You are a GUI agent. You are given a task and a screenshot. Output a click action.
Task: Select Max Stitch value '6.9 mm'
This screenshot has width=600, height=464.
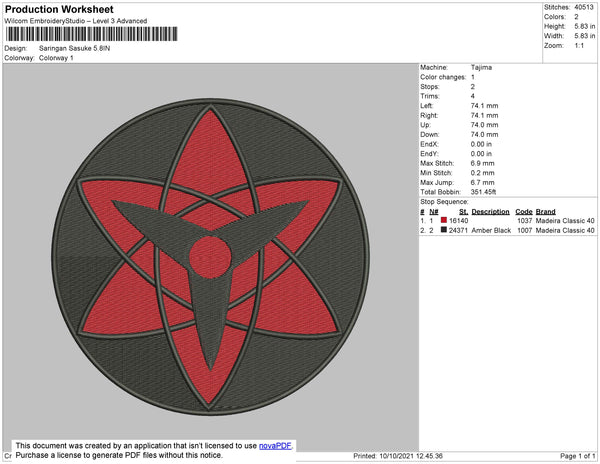482,163
